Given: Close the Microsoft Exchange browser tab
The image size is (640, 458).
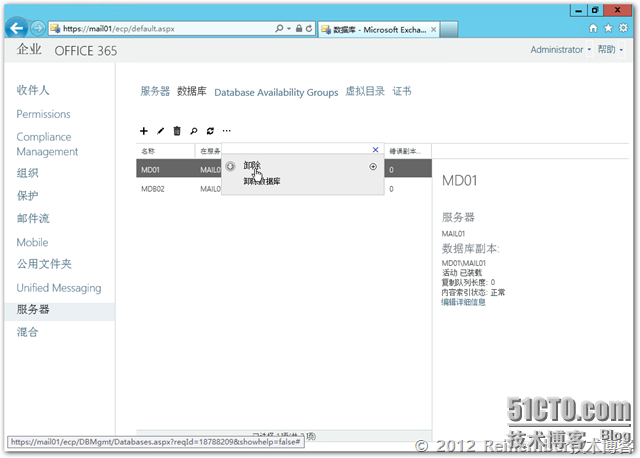Looking at the screenshot, I should 433,29.
